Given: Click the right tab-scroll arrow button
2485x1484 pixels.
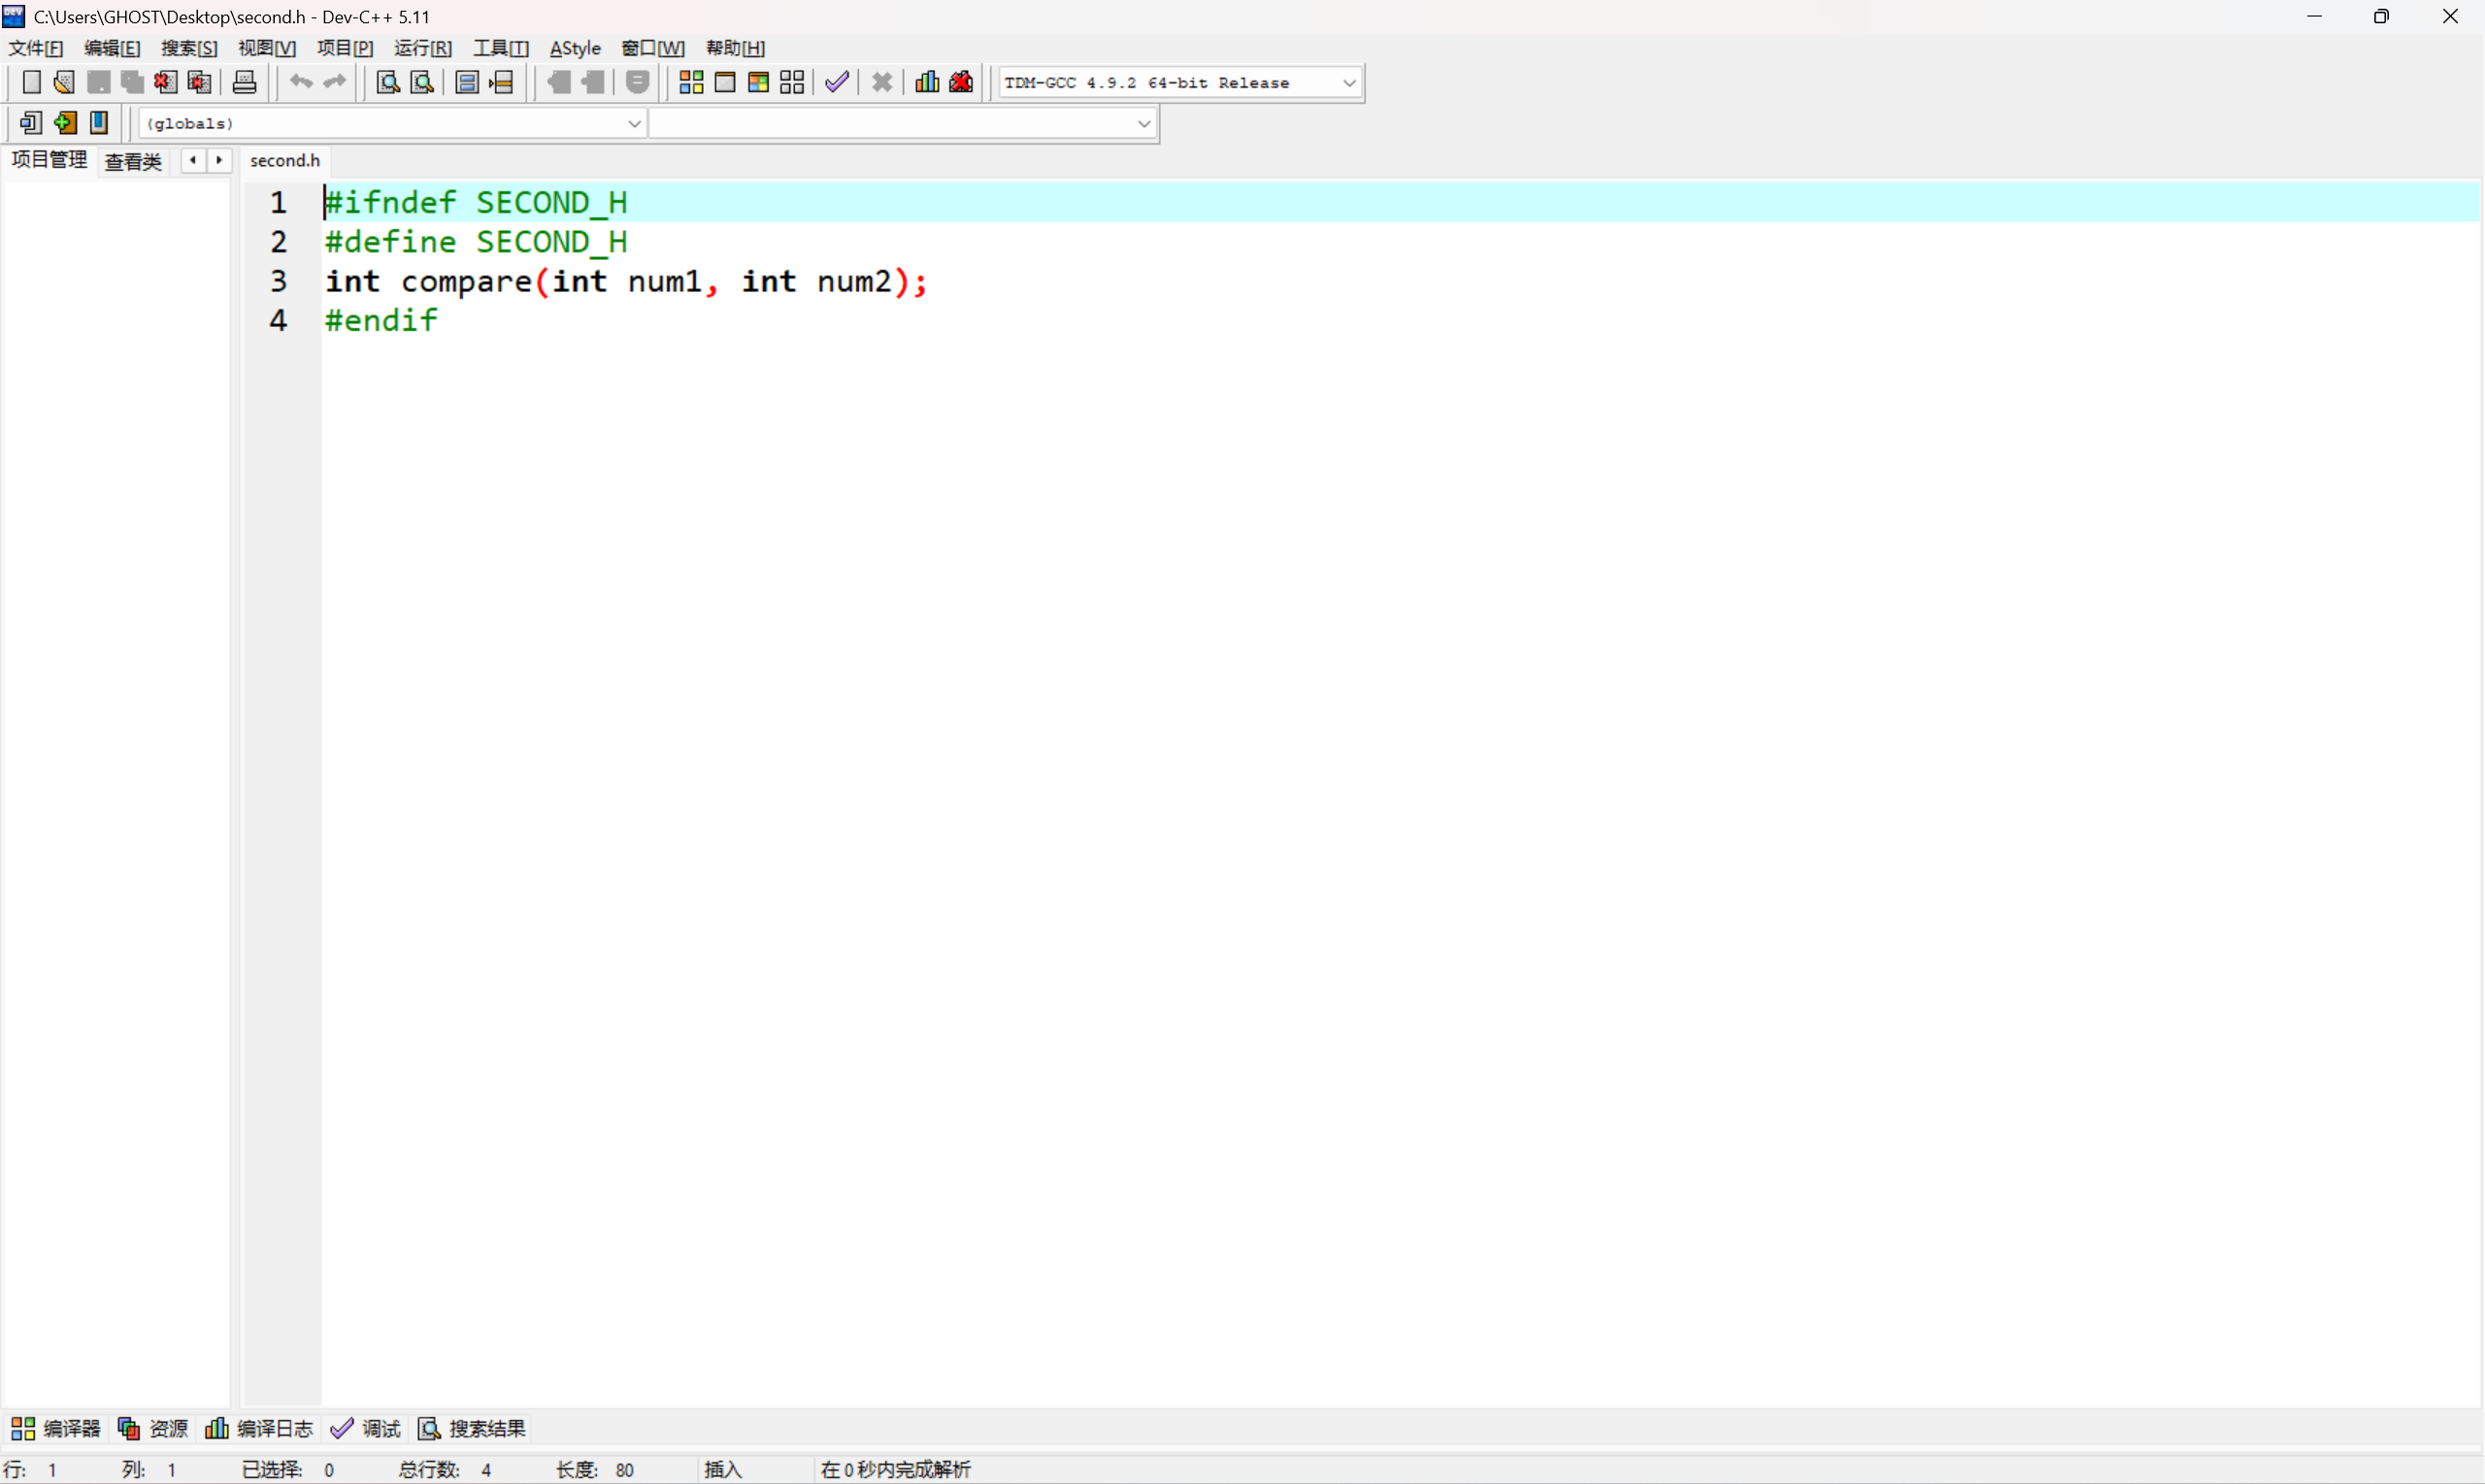Looking at the screenshot, I should pyautogui.click(x=219, y=160).
